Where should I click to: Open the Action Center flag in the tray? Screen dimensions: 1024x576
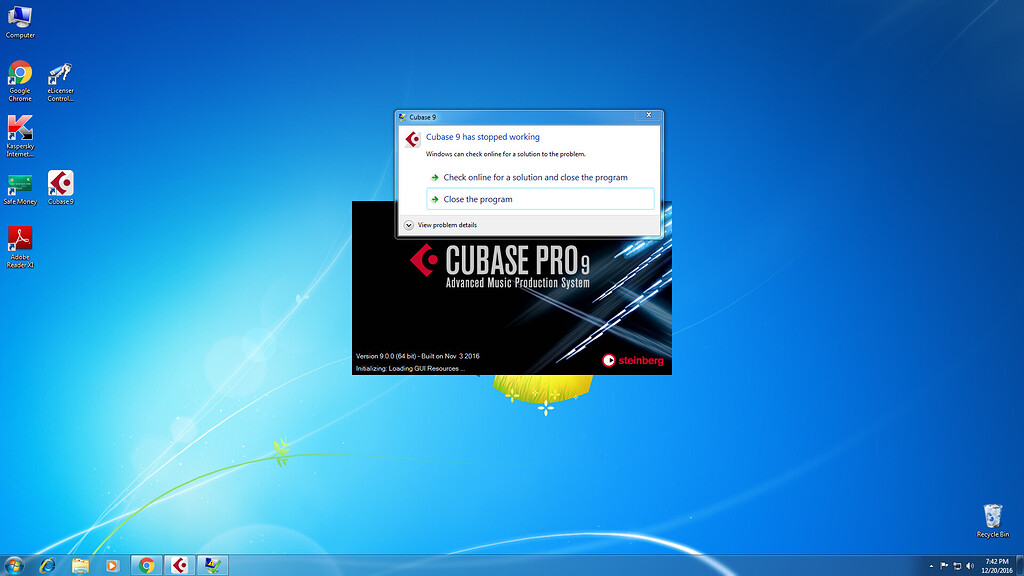tap(943, 565)
